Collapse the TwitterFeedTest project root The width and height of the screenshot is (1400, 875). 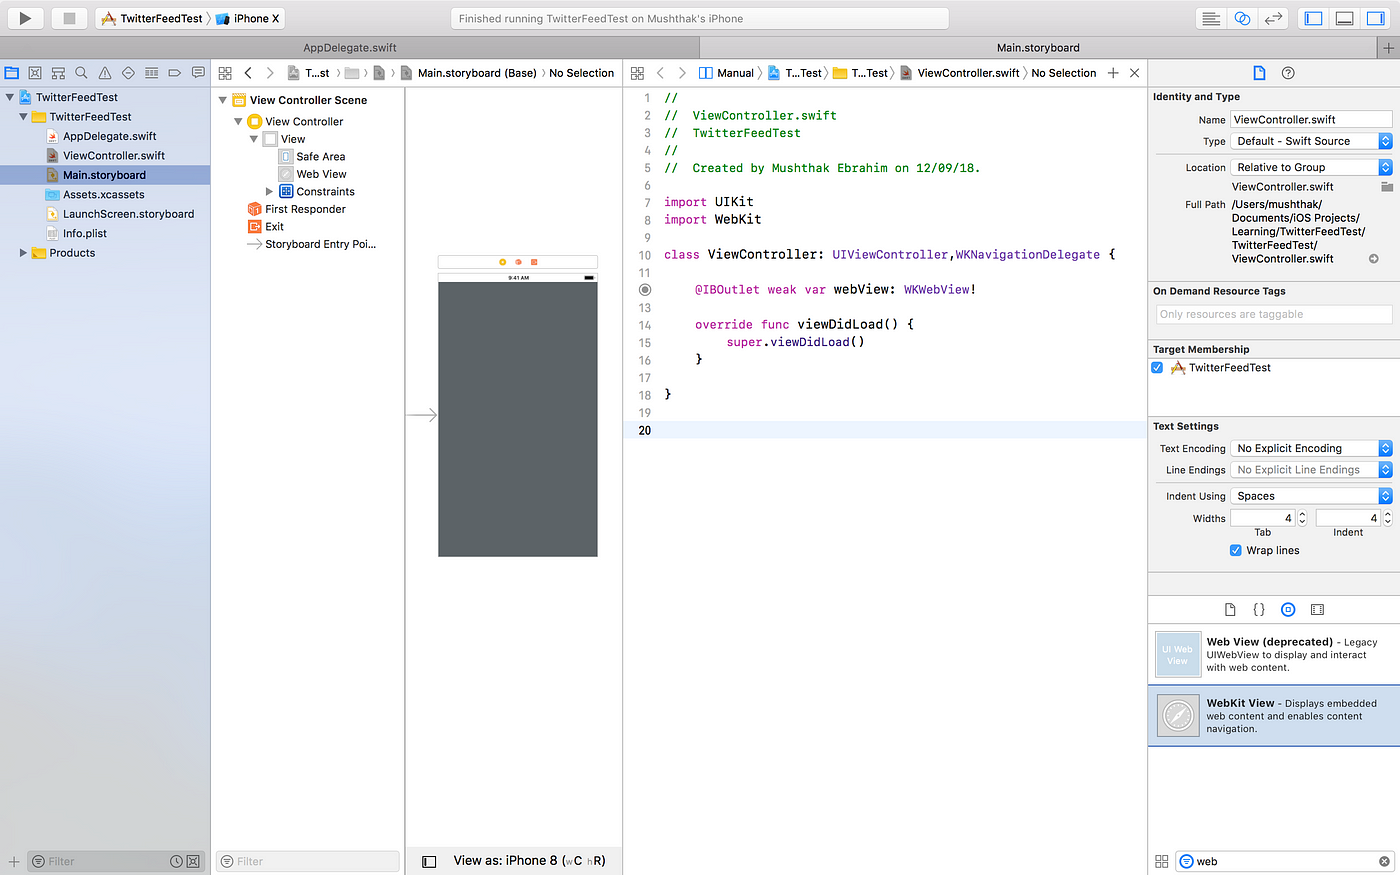pyautogui.click(x=10, y=97)
